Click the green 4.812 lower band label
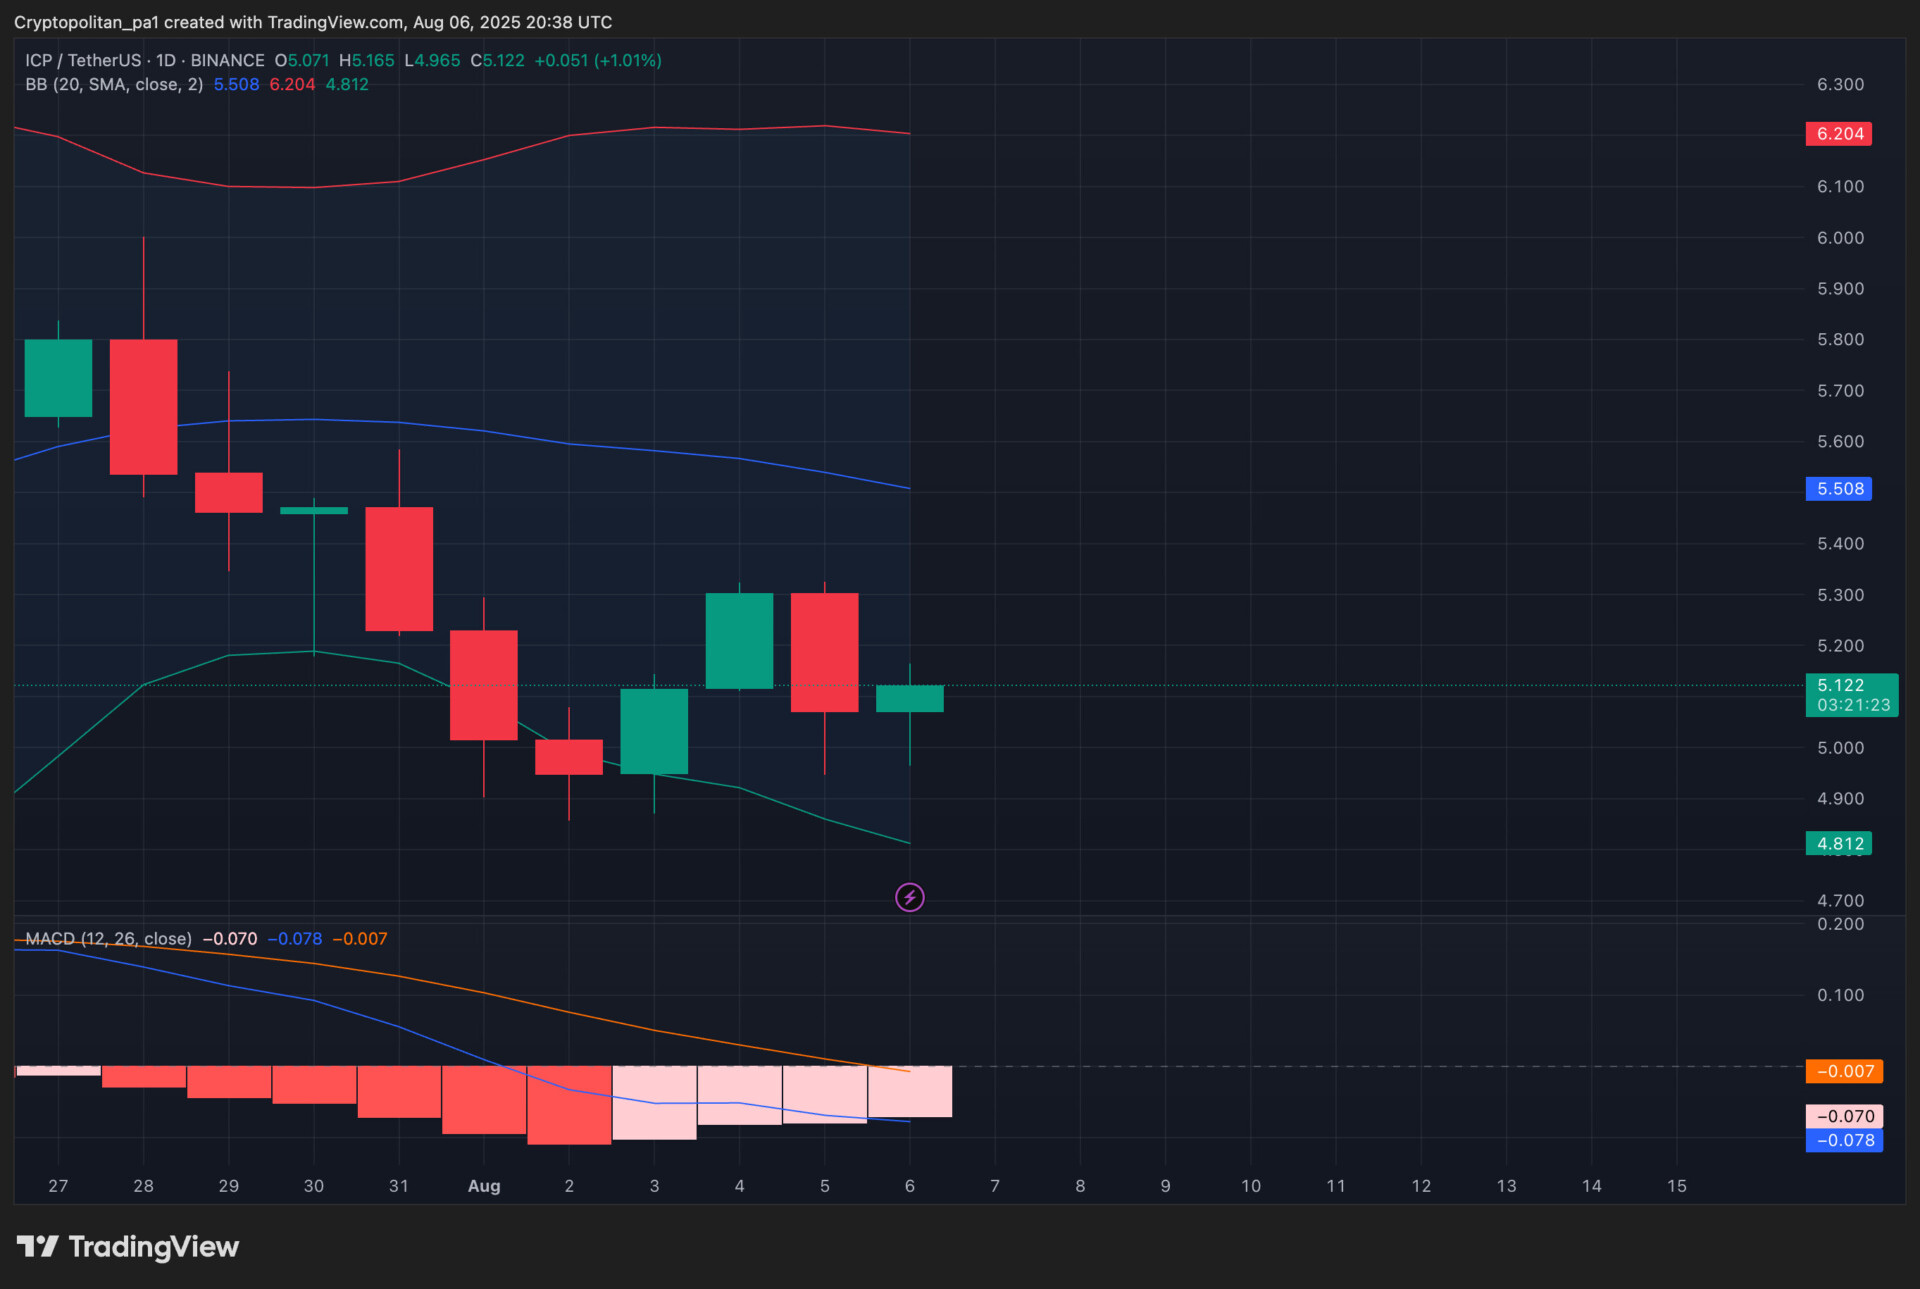Screen dimensions: 1920x1289 point(1838,844)
